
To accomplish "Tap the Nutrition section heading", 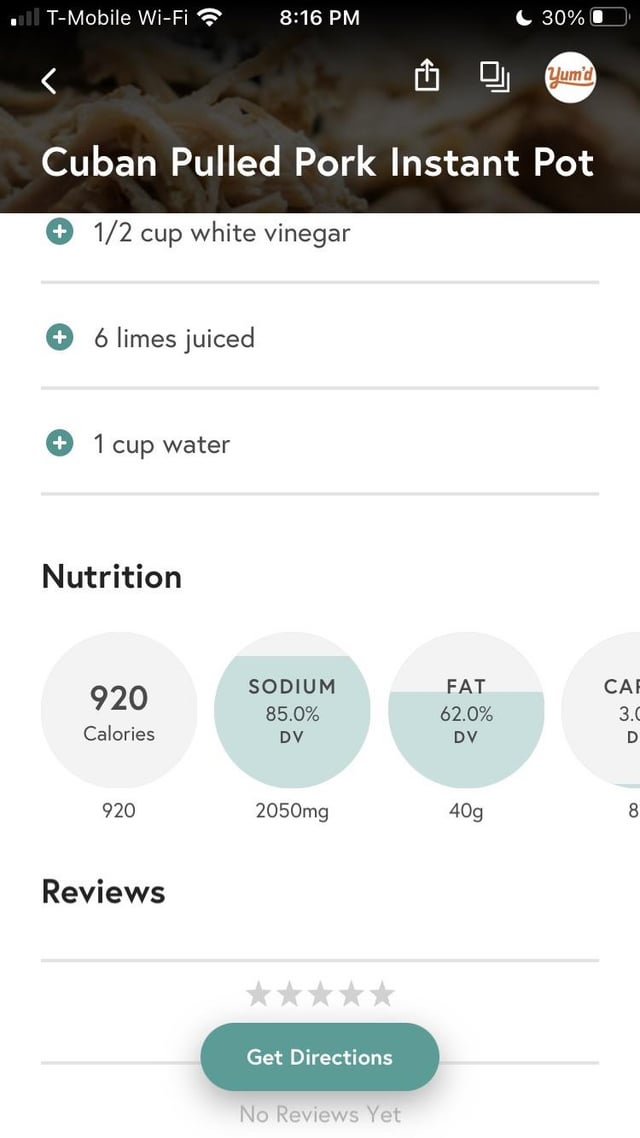I will point(112,577).
